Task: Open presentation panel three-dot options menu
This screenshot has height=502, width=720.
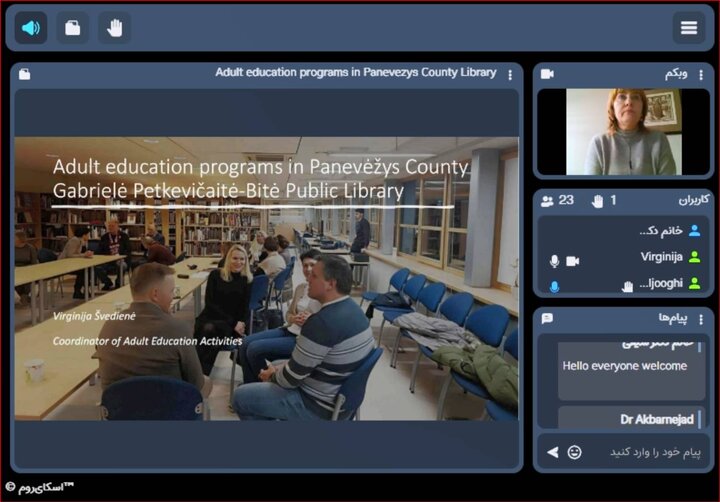Action: point(510,74)
